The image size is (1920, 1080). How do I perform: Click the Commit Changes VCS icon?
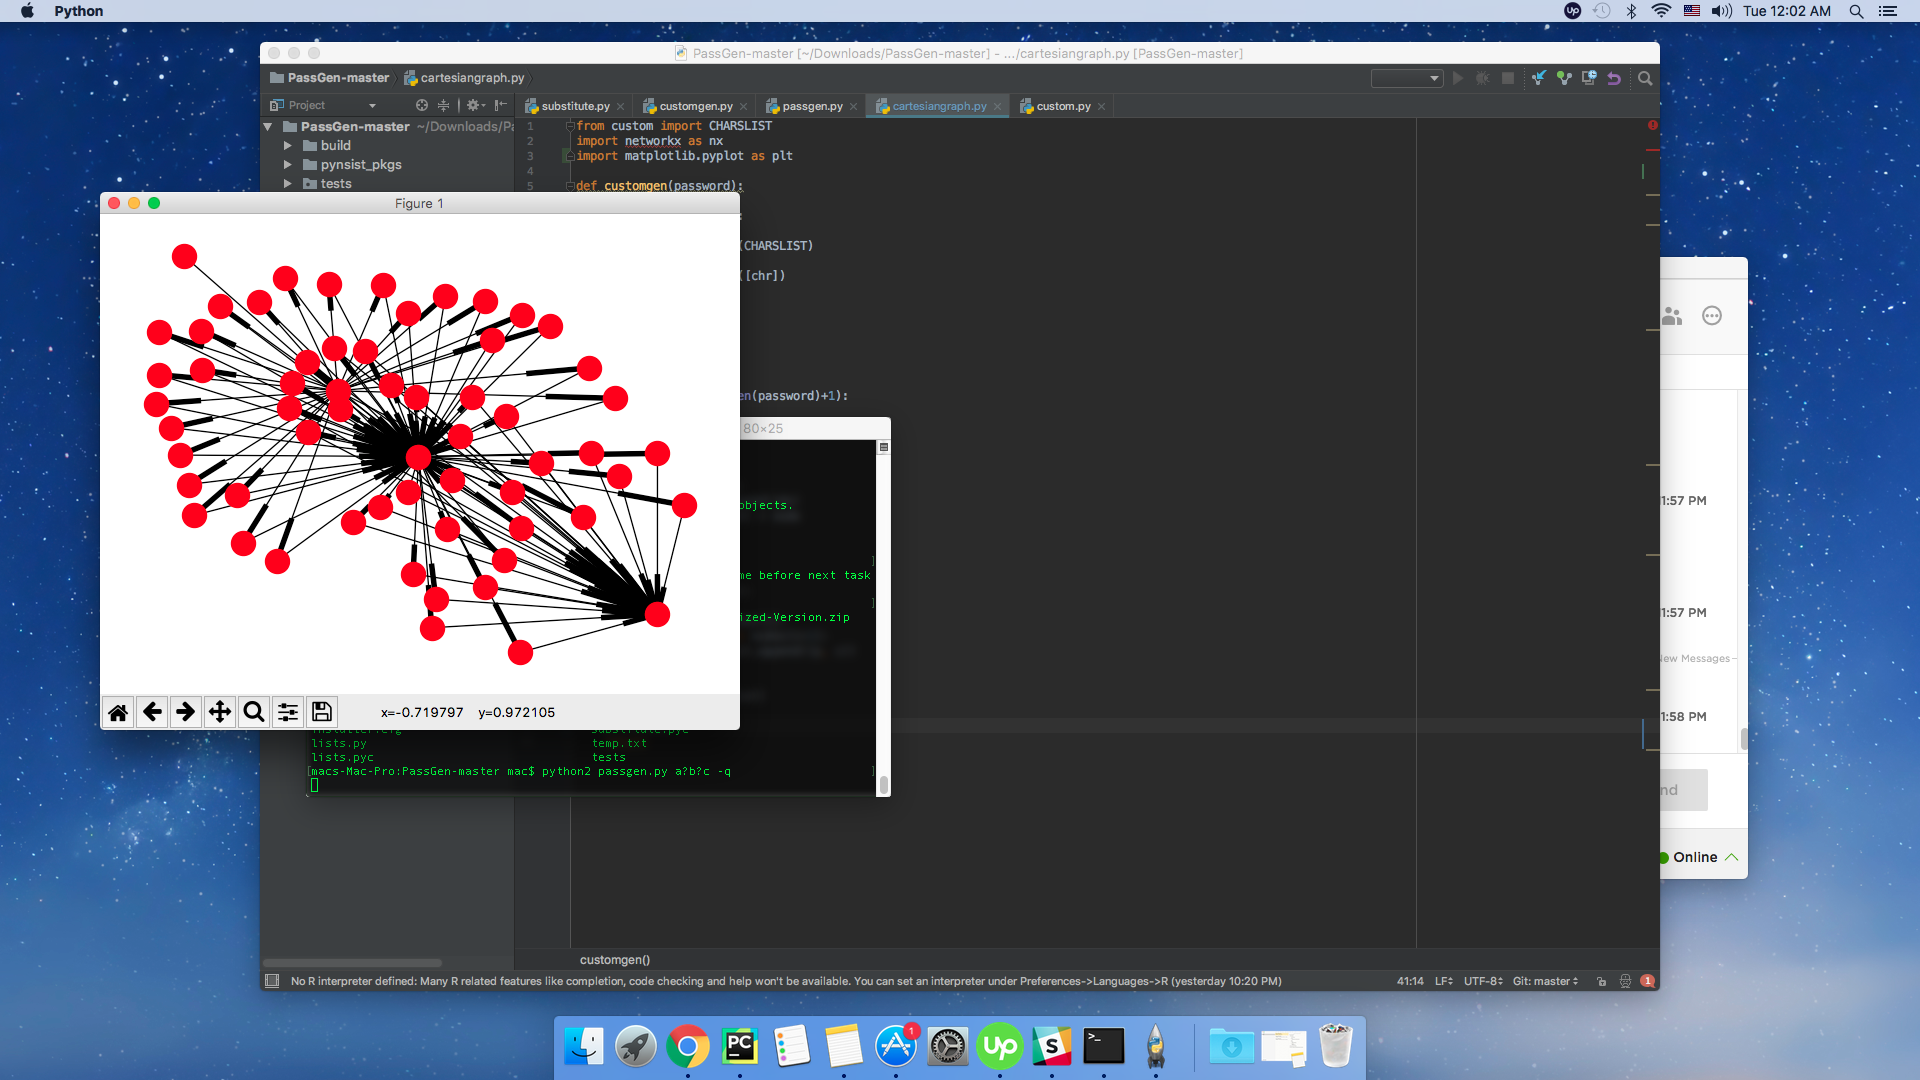point(1564,78)
